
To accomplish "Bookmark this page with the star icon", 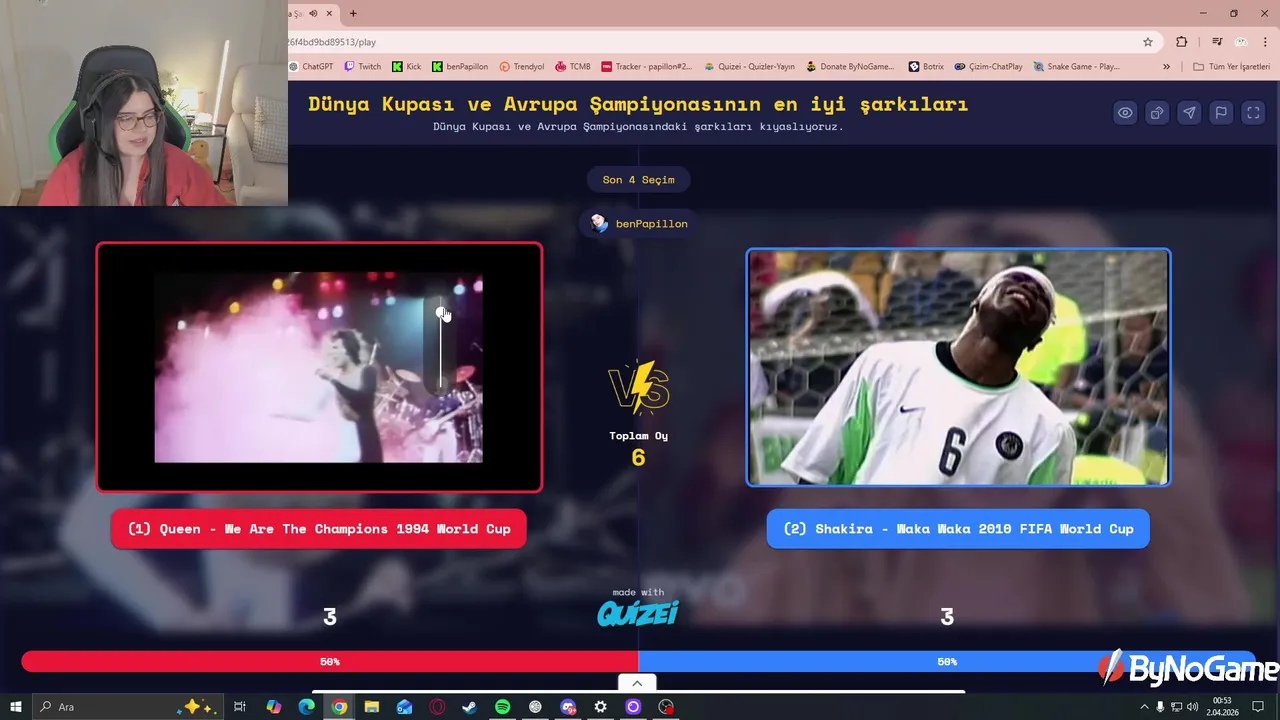I will (1148, 42).
